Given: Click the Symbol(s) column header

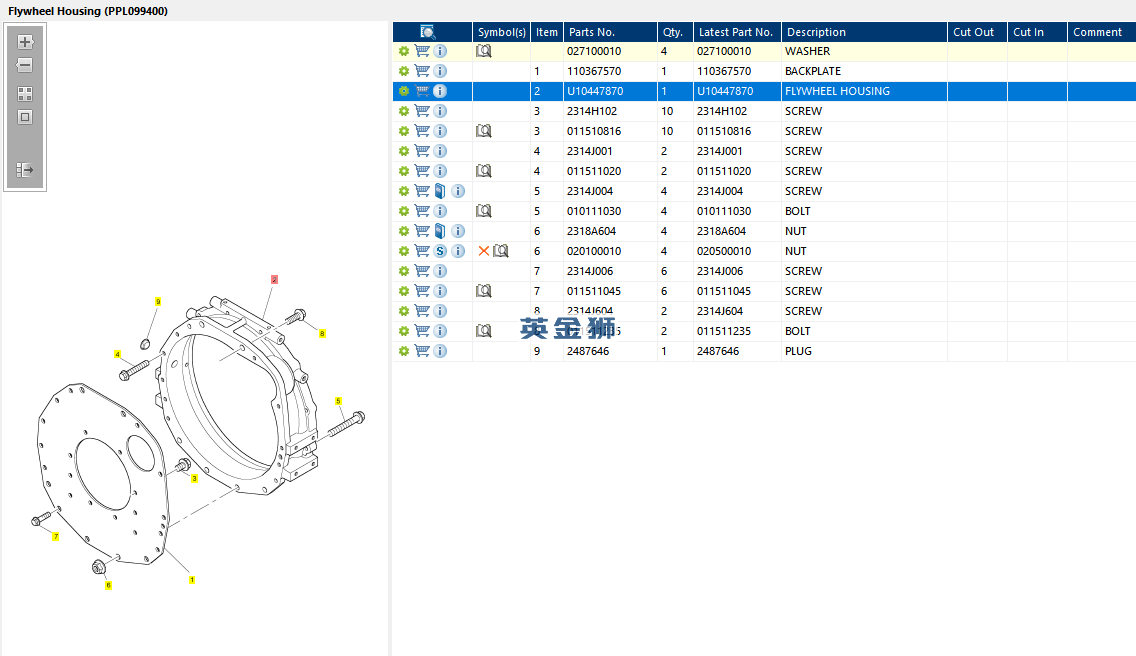Looking at the screenshot, I should (501, 32).
